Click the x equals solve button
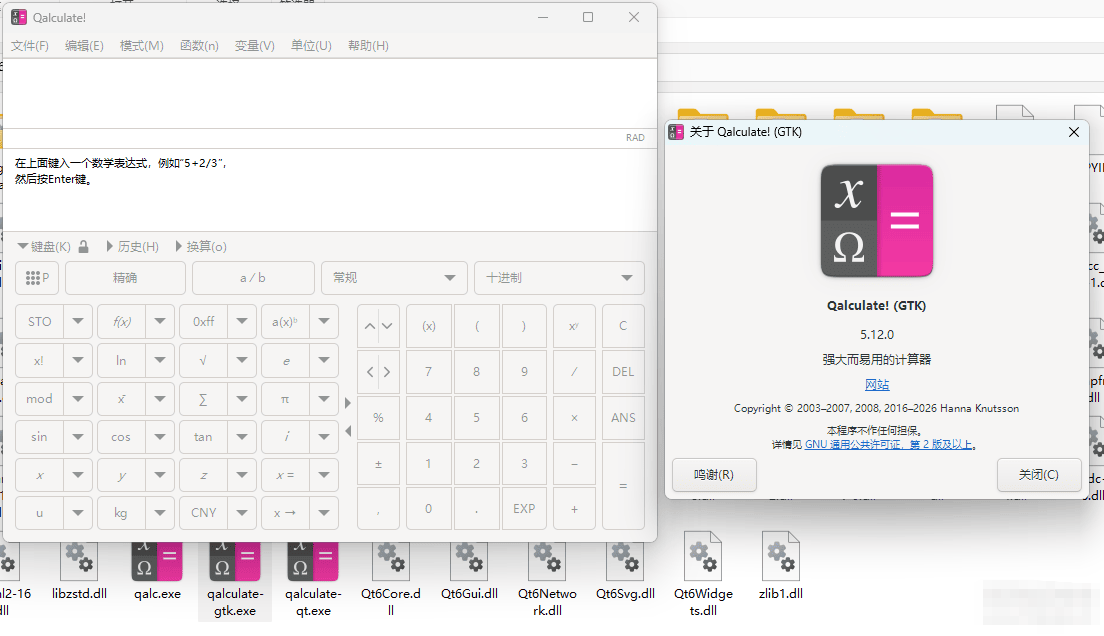 pyautogui.click(x=285, y=475)
